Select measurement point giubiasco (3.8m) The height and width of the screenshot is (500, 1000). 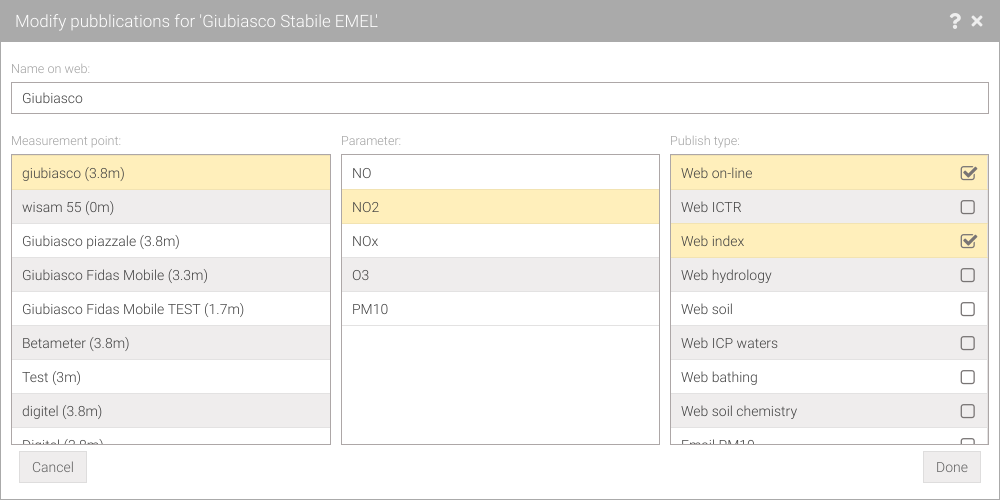171,173
